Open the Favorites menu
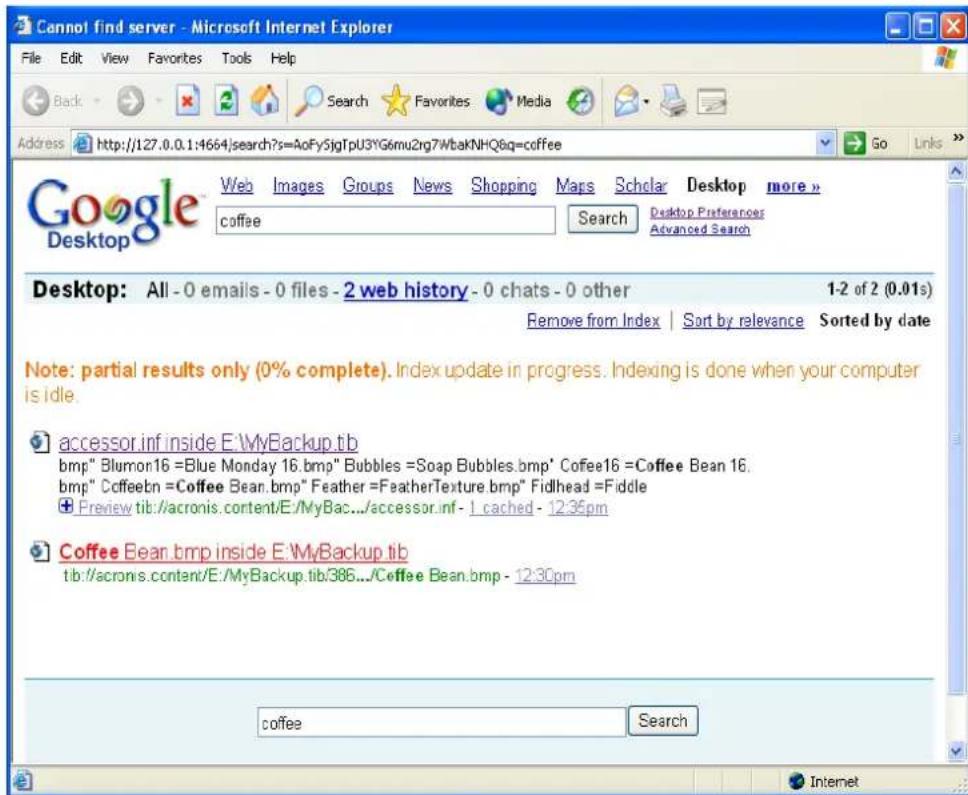 pos(175,59)
